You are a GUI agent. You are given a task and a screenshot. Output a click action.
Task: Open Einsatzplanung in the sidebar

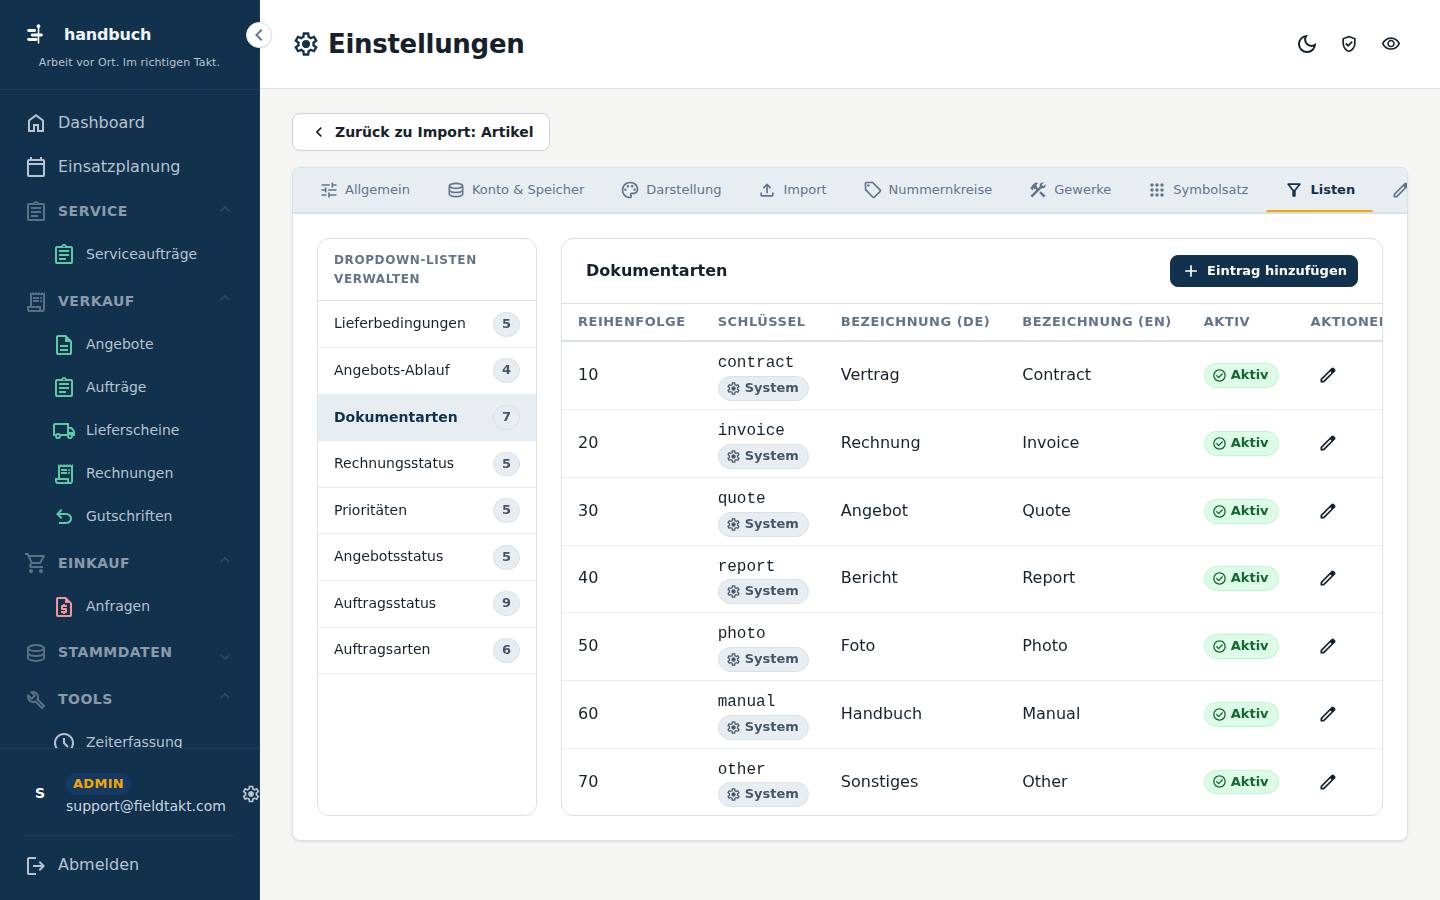[x=130, y=167]
